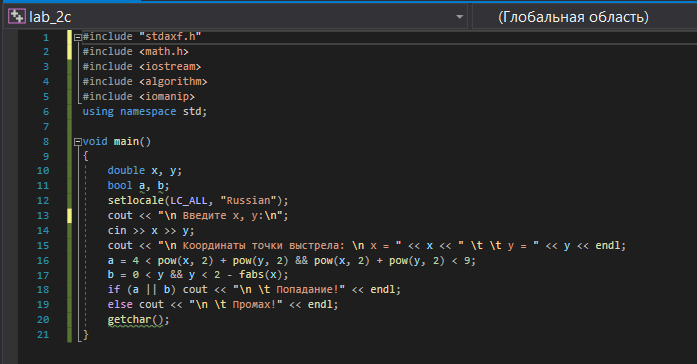Image resolution: width=697 pixels, height=364 pixels.
Task: Click line number 8 in gutter
Action: click(46, 142)
